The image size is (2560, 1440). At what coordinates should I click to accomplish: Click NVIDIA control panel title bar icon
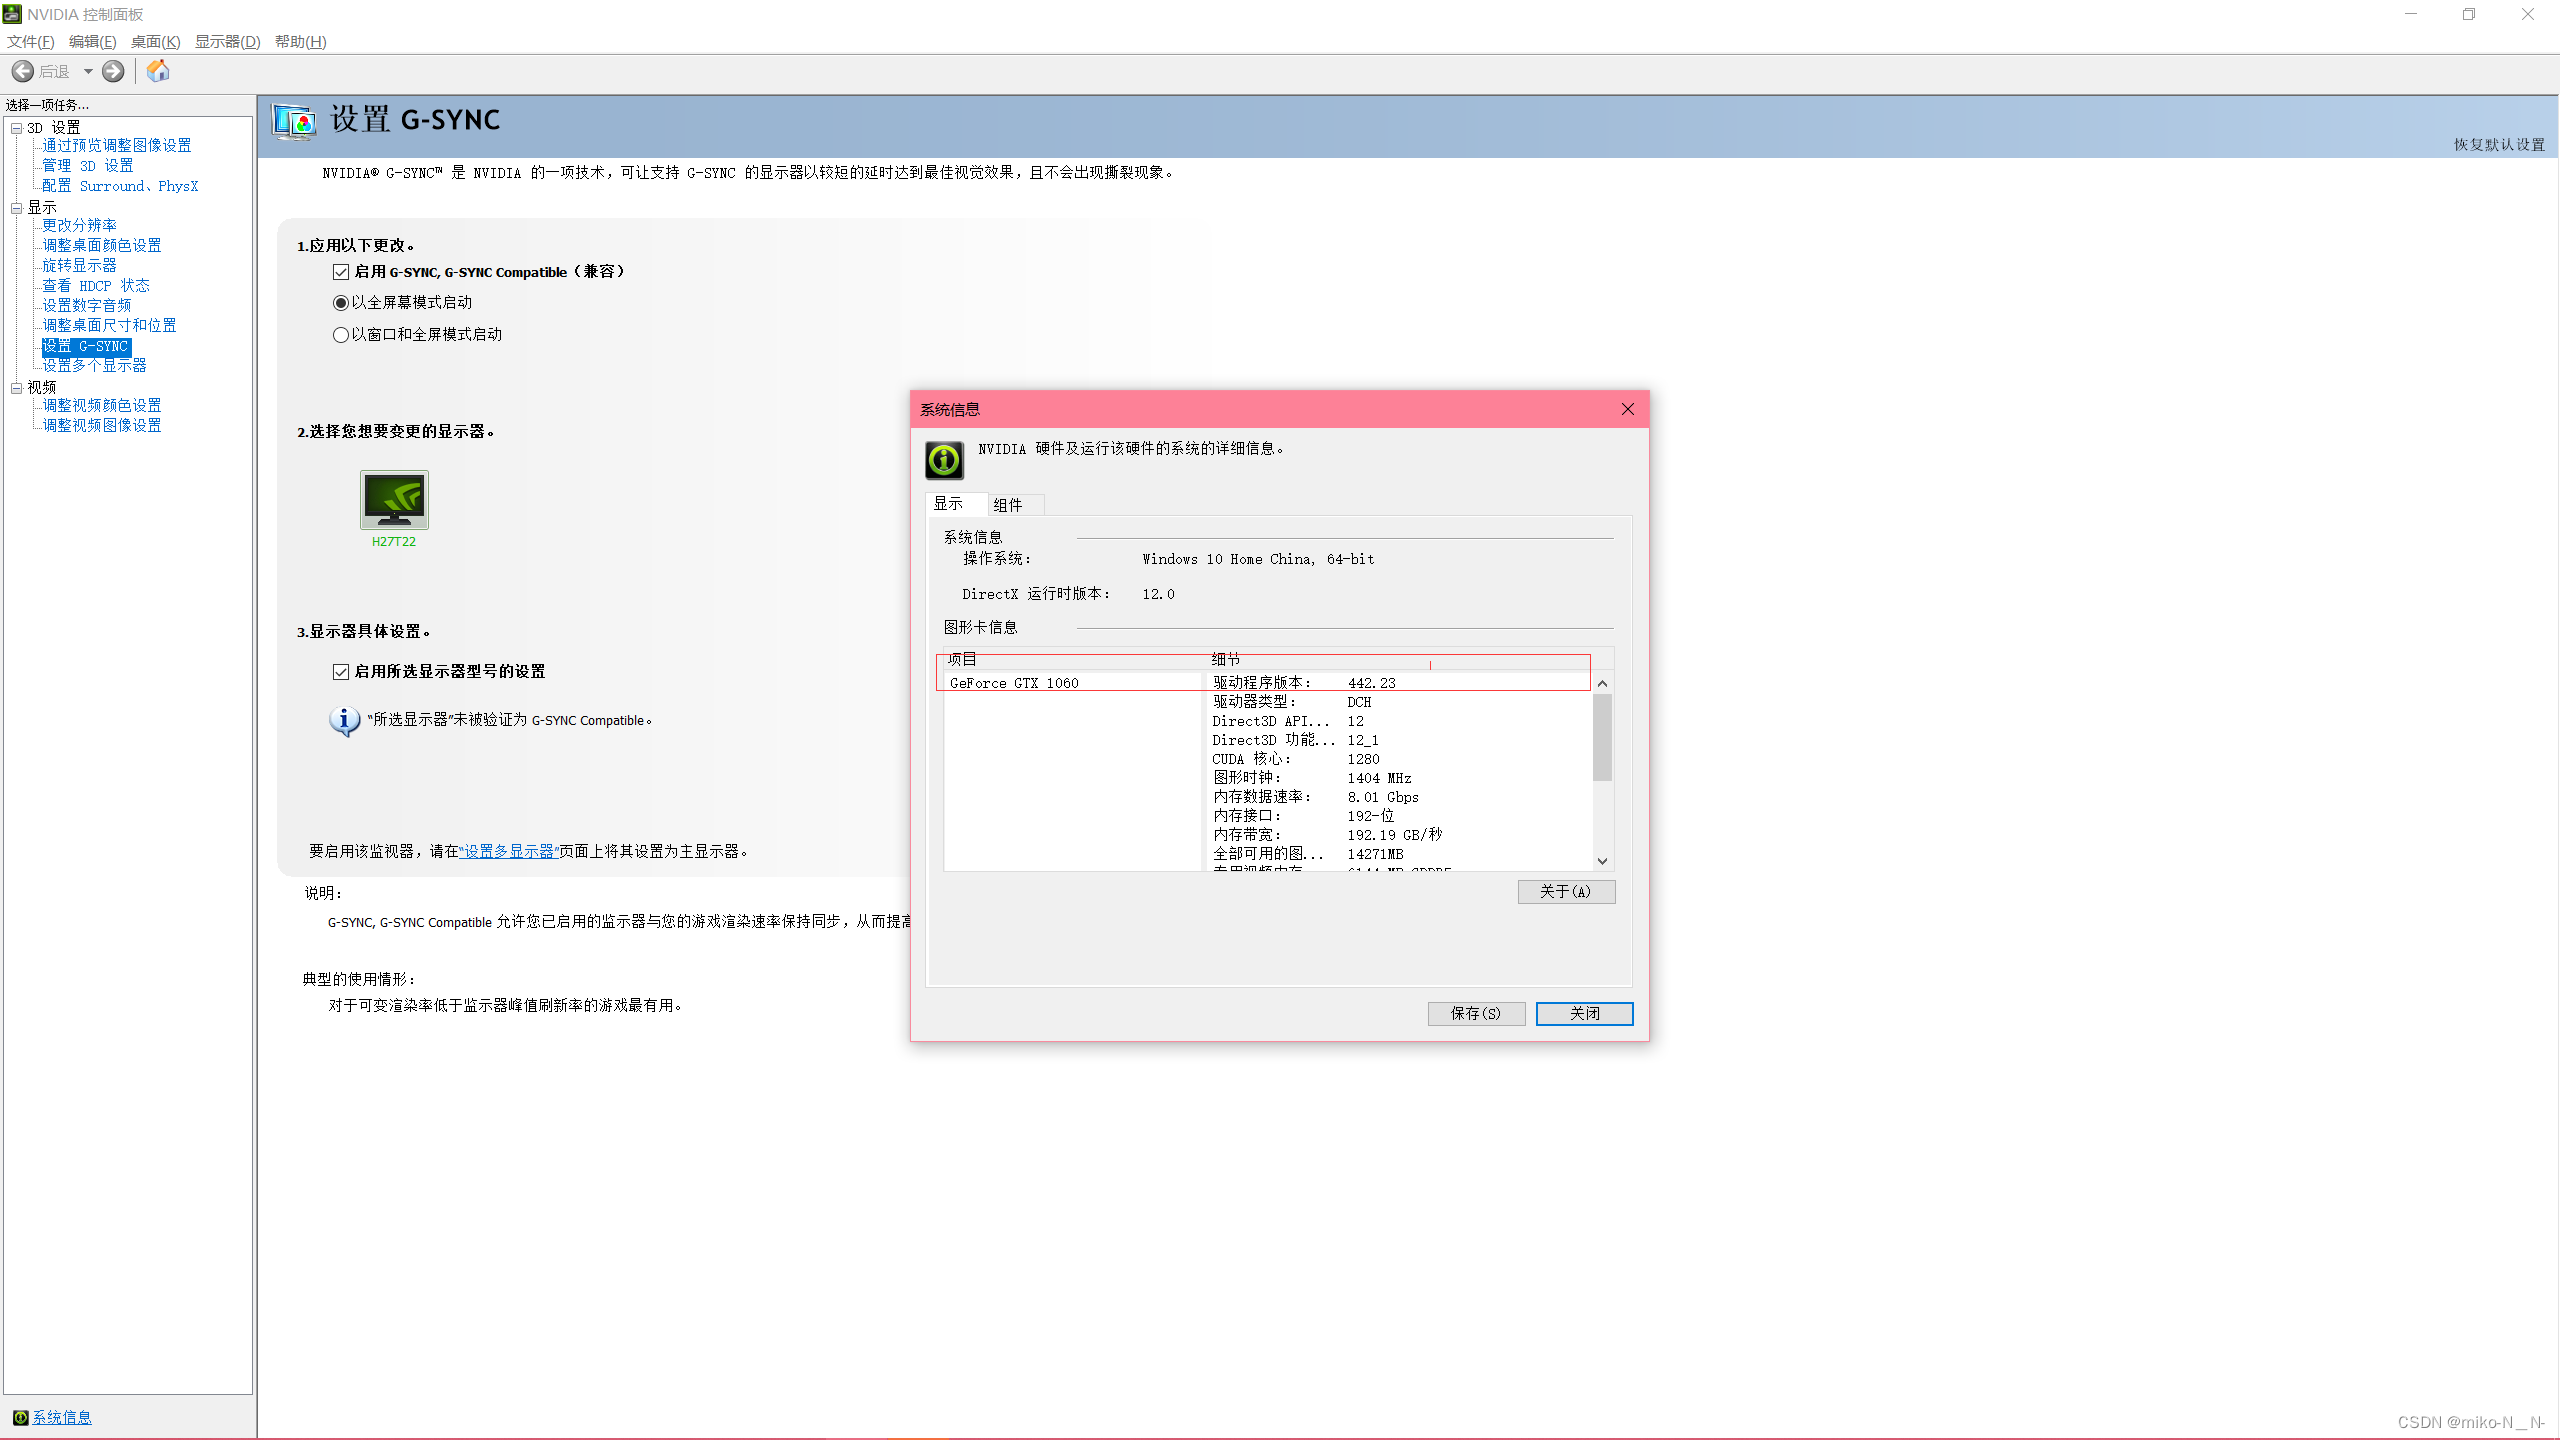(12, 14)
